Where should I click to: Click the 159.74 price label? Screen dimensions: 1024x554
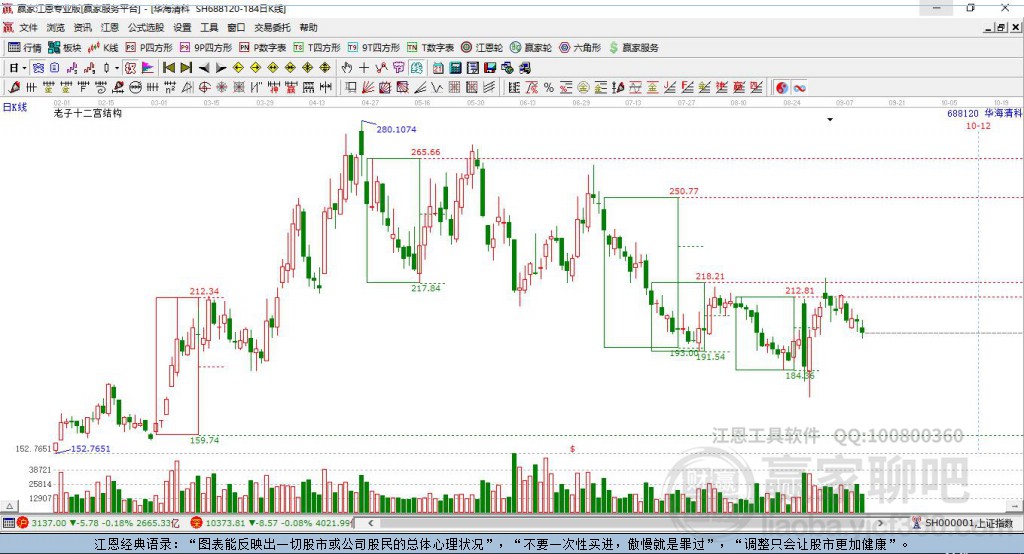point(204,440)
